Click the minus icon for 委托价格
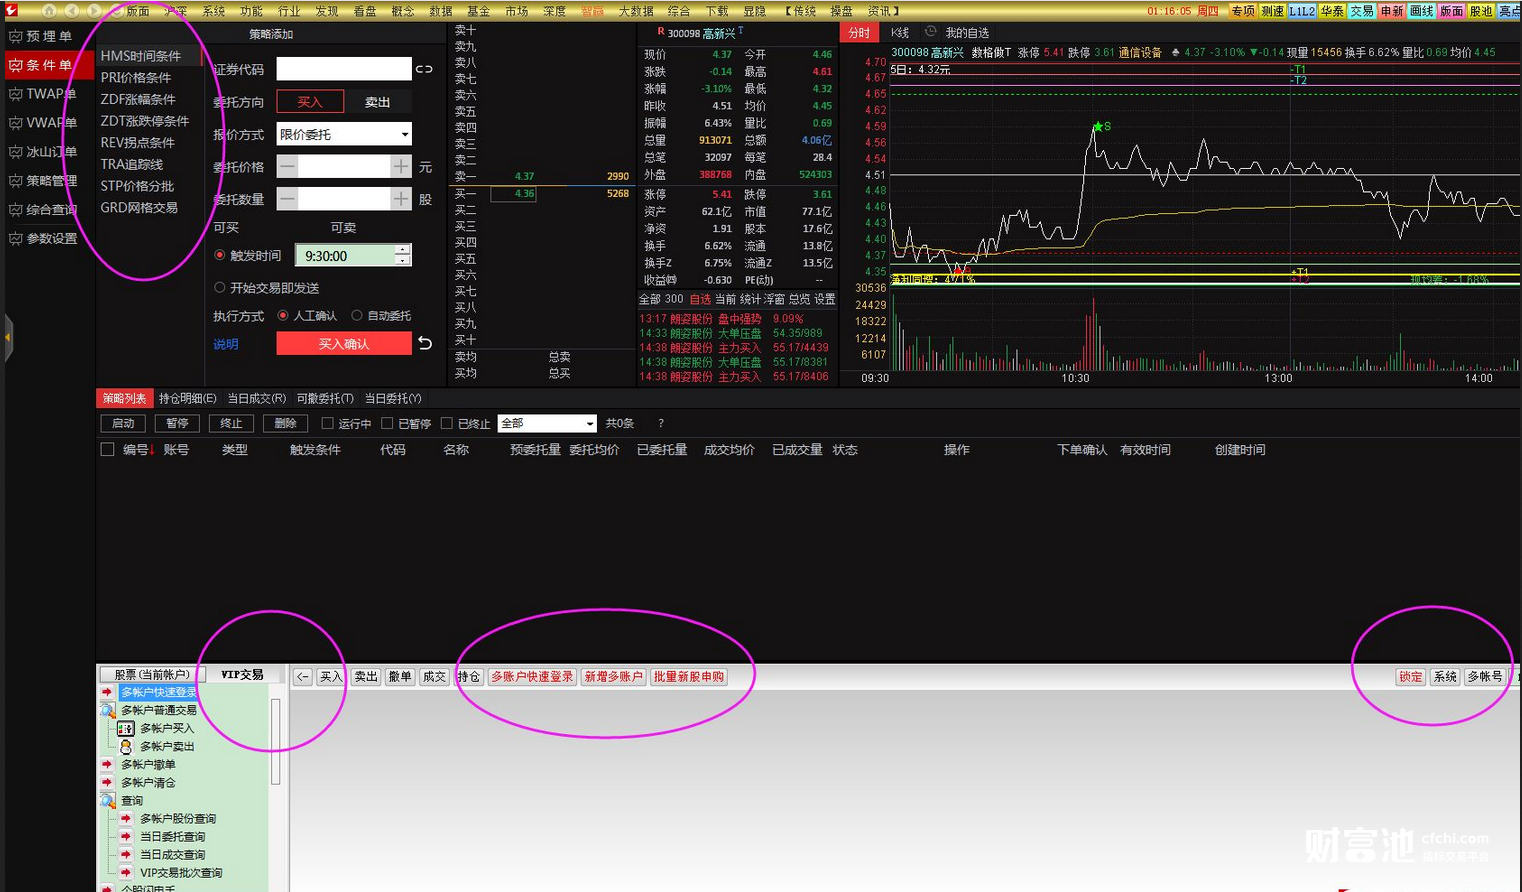 [x=287, y=167]
